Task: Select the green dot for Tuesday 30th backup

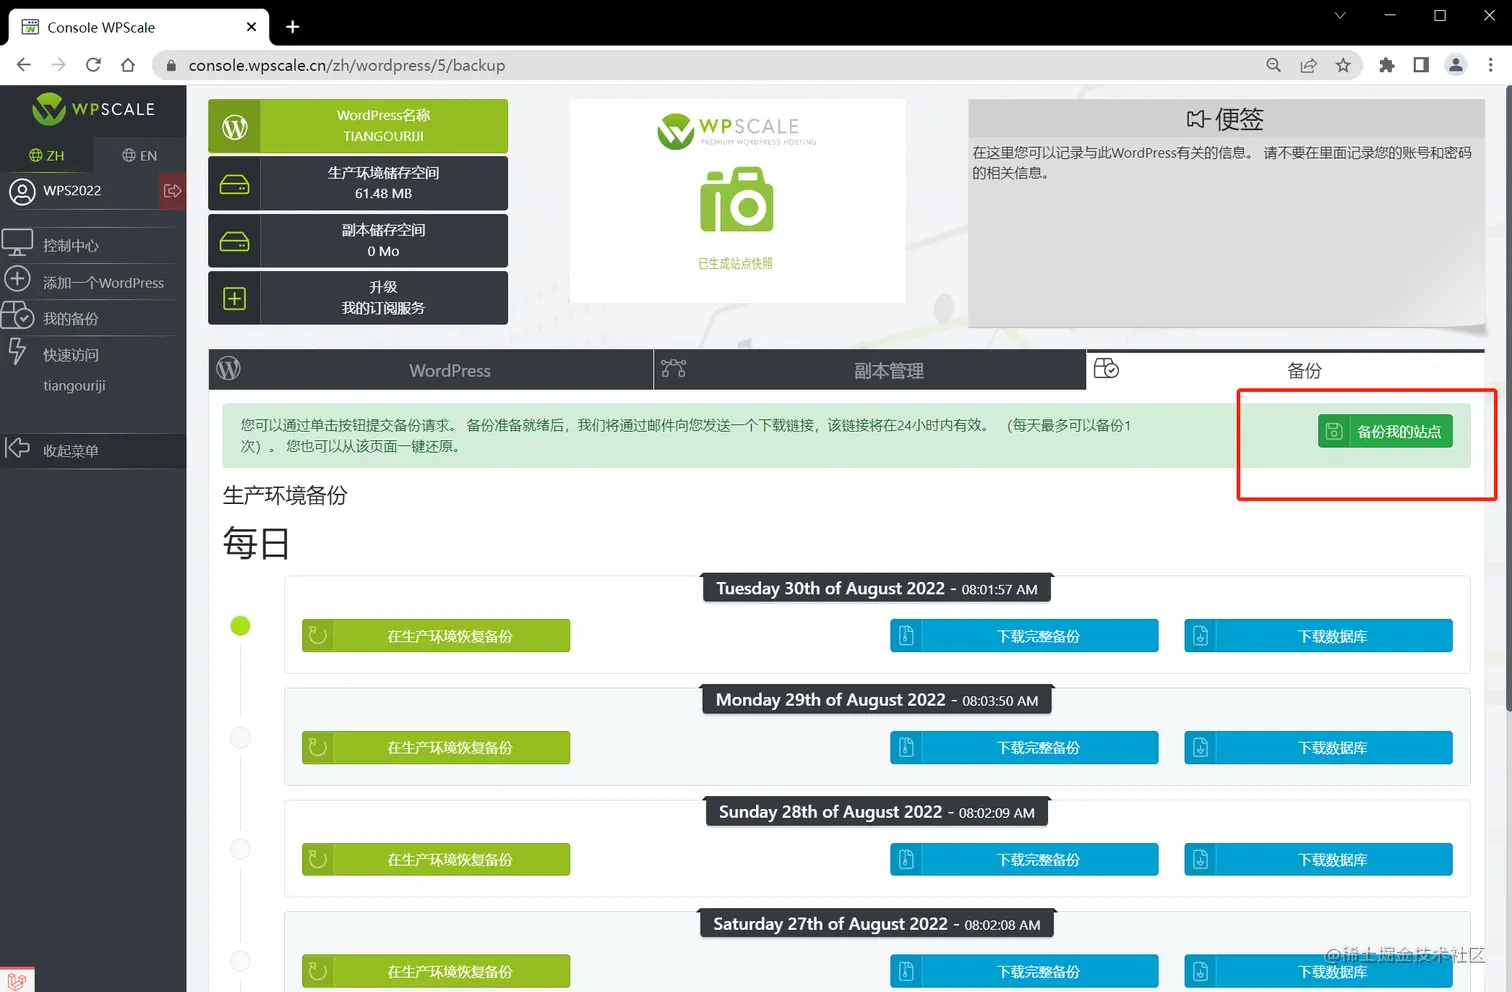Action: [x=240, y=625]
